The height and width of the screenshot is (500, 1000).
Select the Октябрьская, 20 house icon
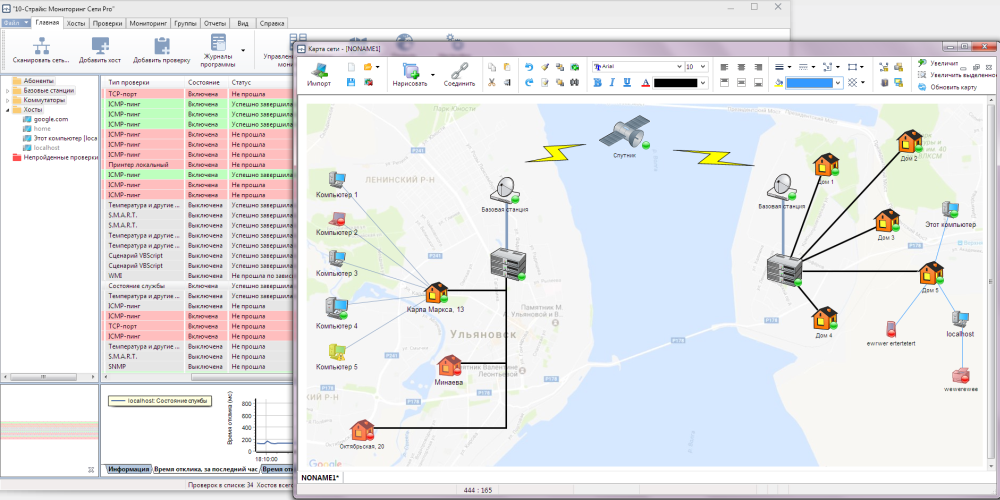pyautogui.click(x=362, y=430)
